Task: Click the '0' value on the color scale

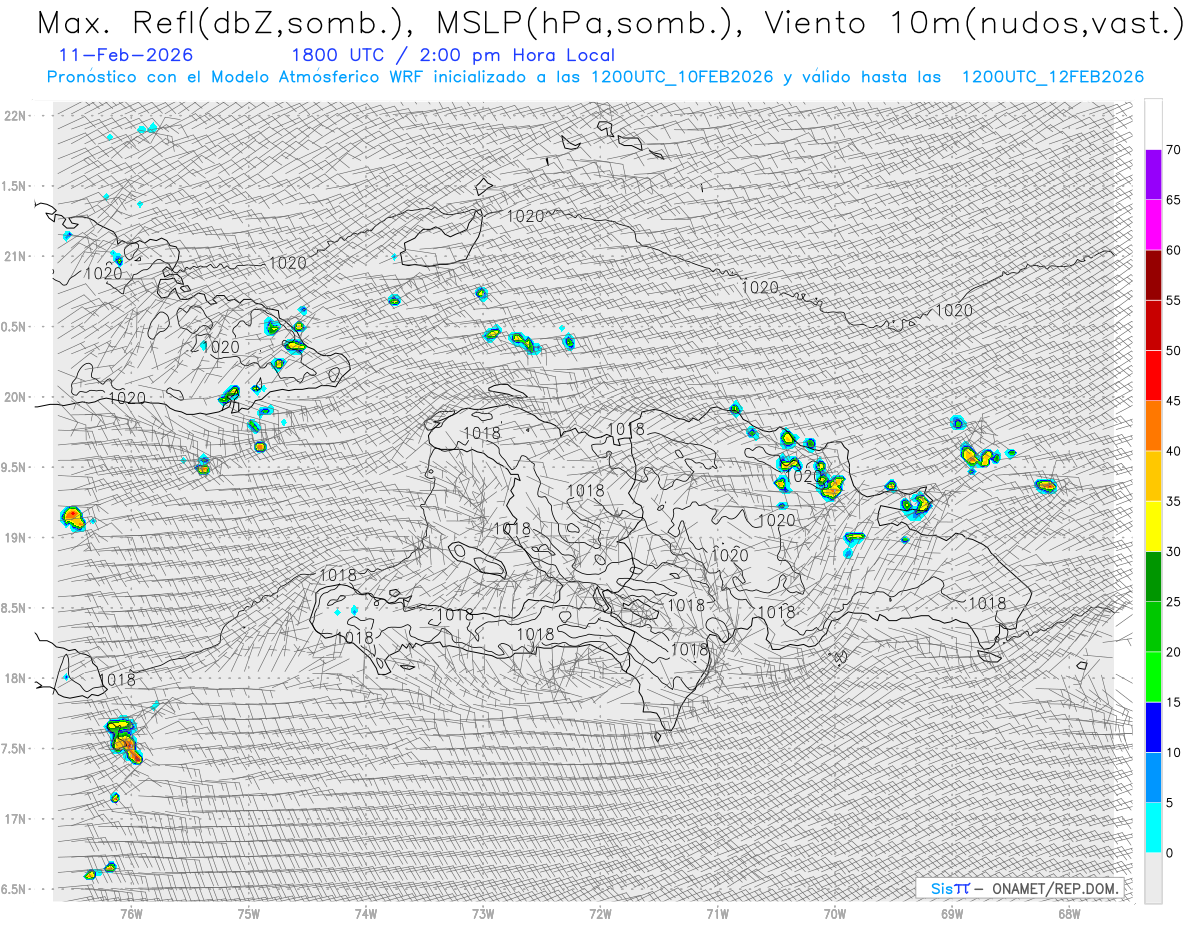Action: (x=1169, y=853)
